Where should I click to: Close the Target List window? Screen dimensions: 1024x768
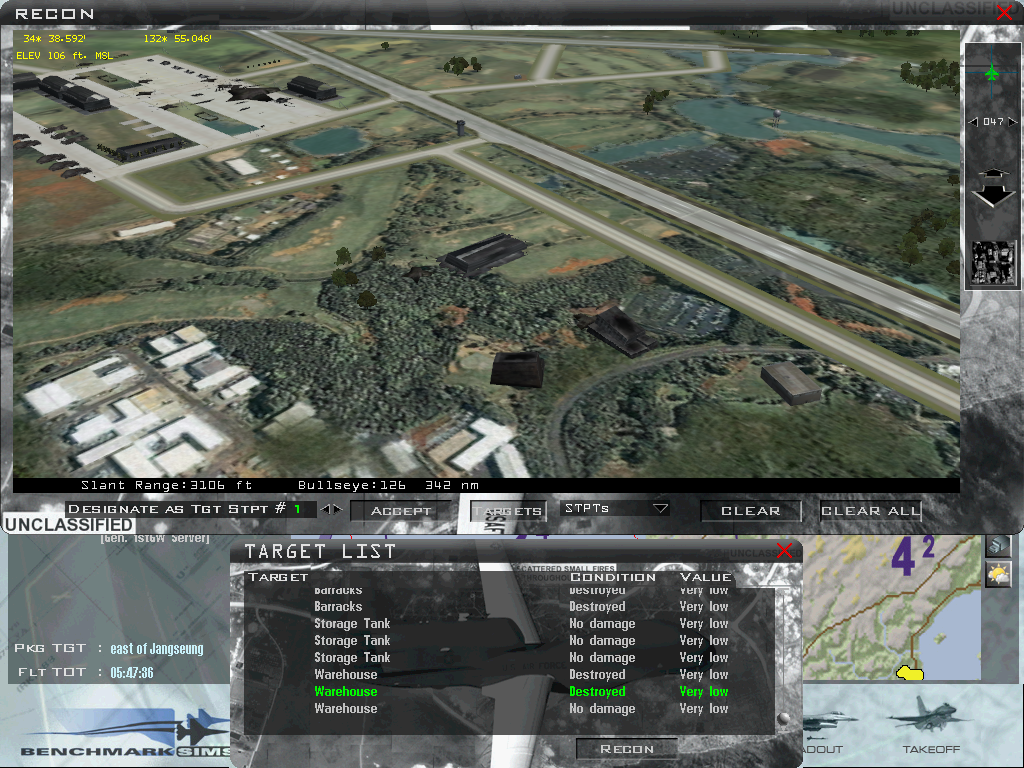(785, 551)
